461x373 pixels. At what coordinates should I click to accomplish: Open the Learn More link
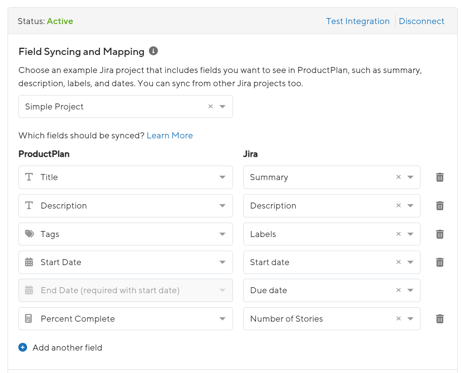170,135
